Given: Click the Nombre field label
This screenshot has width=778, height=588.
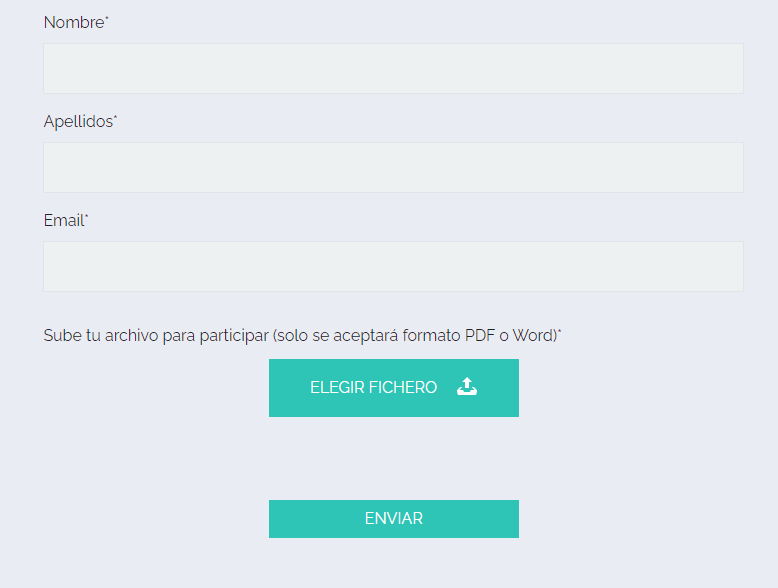Looking at the screenshot, I should coord(74,22).
